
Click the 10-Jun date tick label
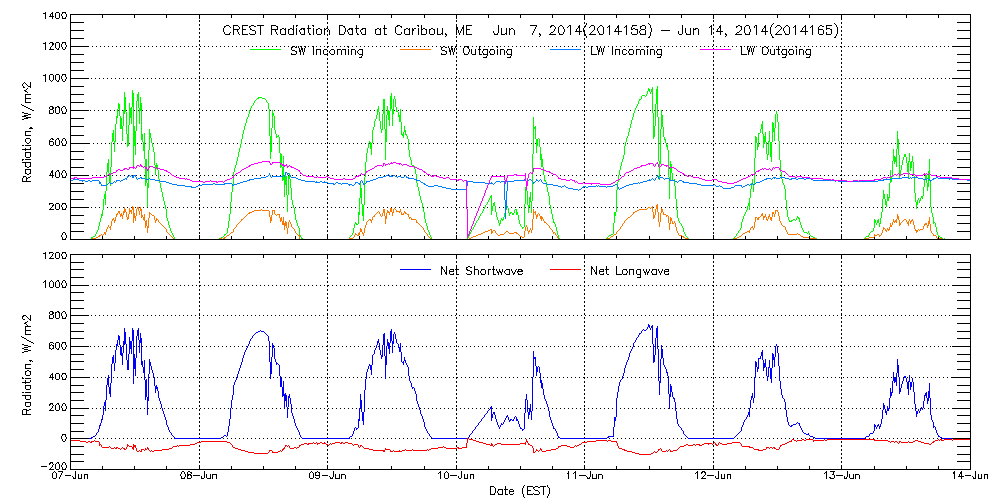(457, 477)
